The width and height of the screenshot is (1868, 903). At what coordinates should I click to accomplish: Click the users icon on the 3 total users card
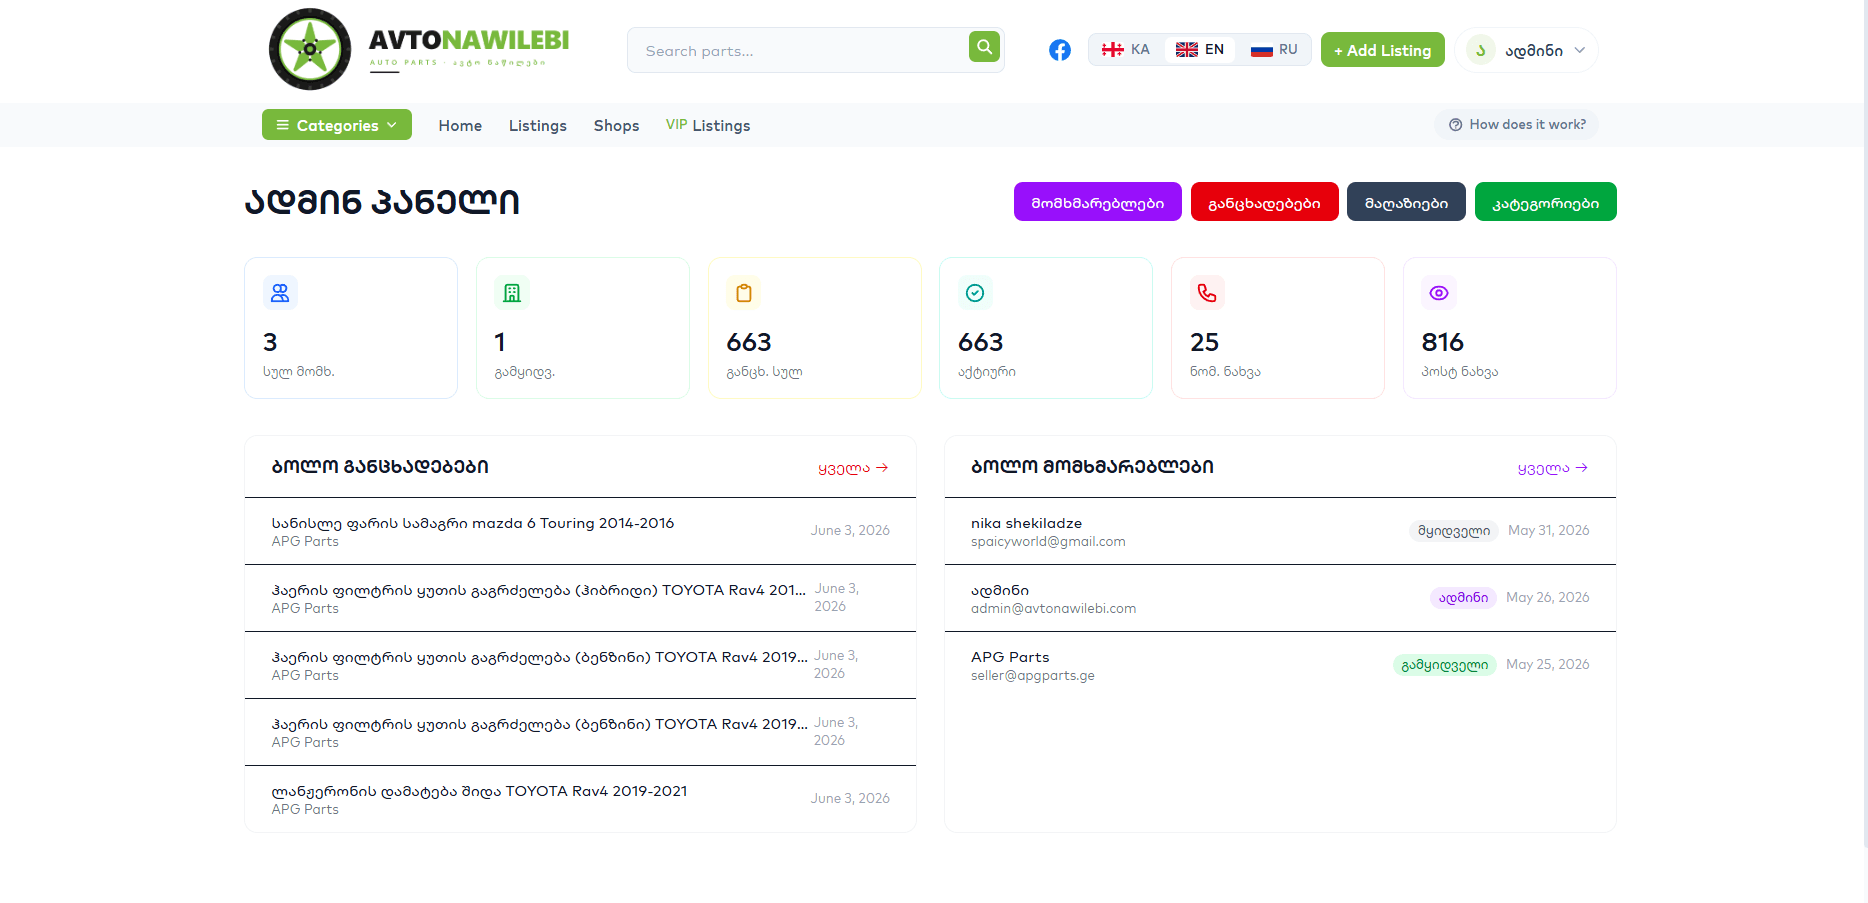tap(280, 293)
